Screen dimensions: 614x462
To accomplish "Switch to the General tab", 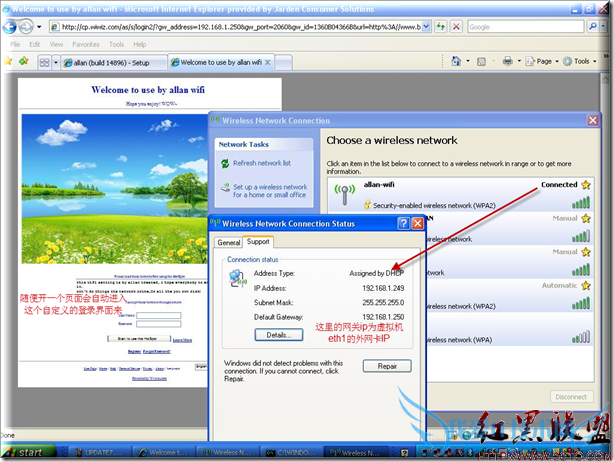I will (x=228, y=242).
